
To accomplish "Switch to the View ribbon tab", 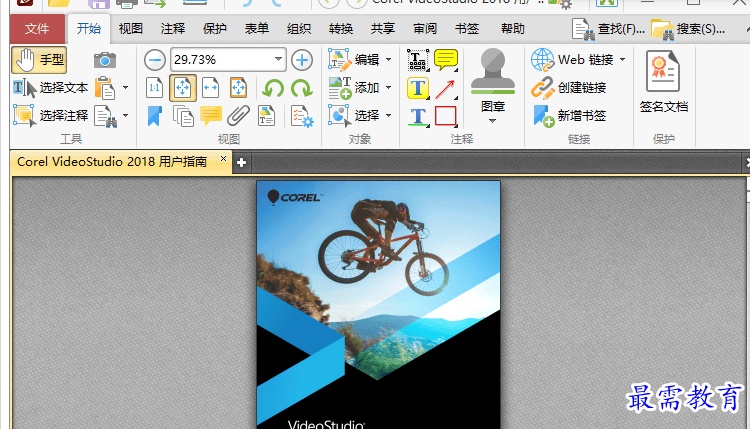I will tap(131, 29).
